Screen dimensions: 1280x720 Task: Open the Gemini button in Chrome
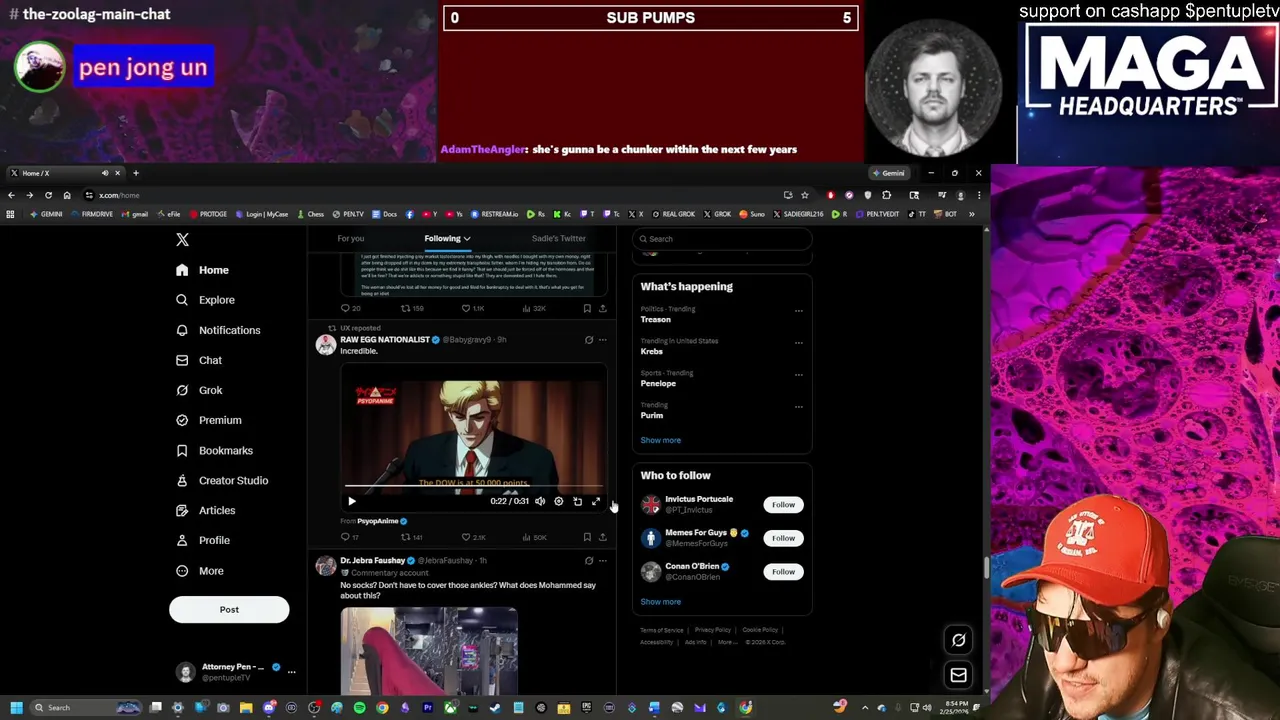888,174
